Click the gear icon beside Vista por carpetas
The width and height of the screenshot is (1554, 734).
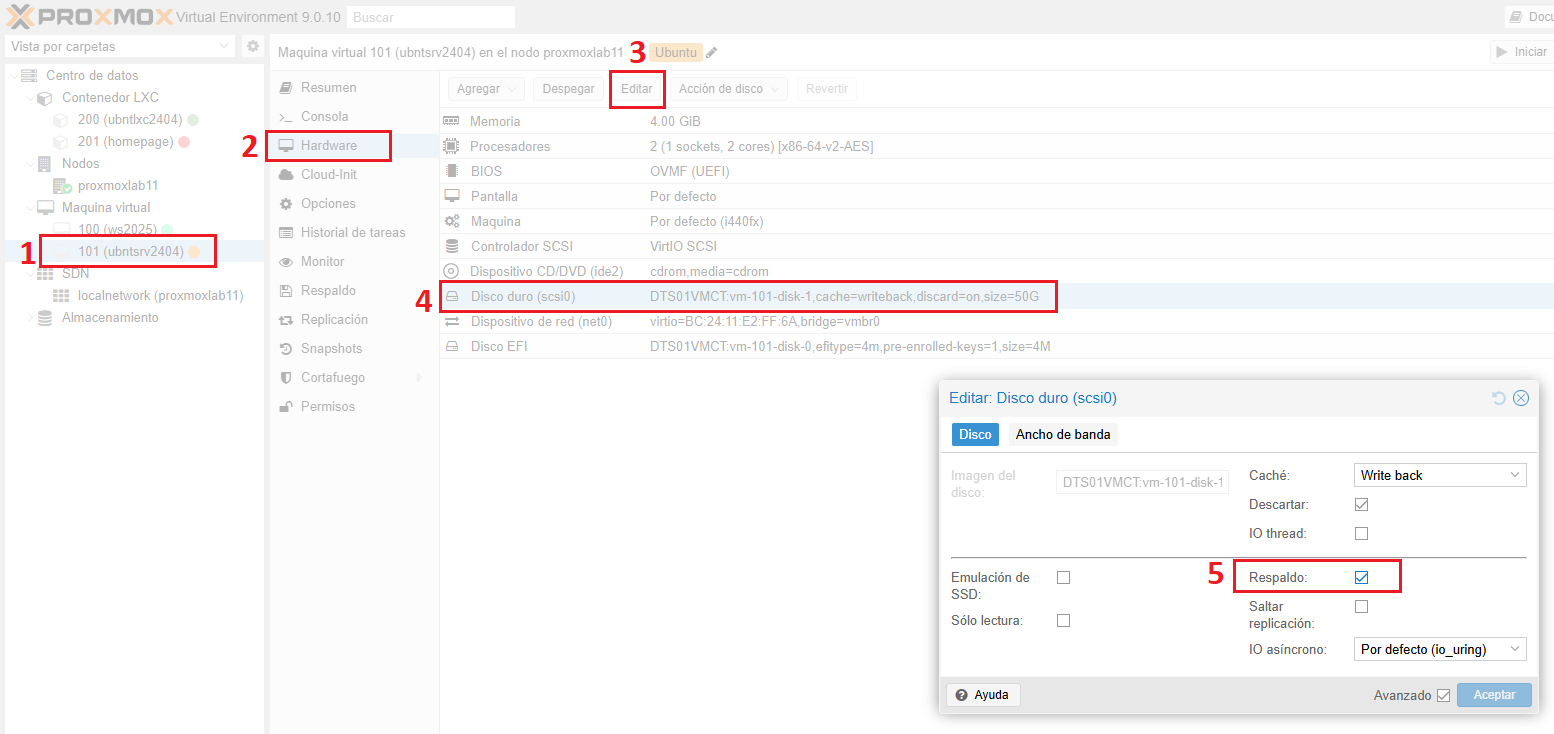[252, 45]
